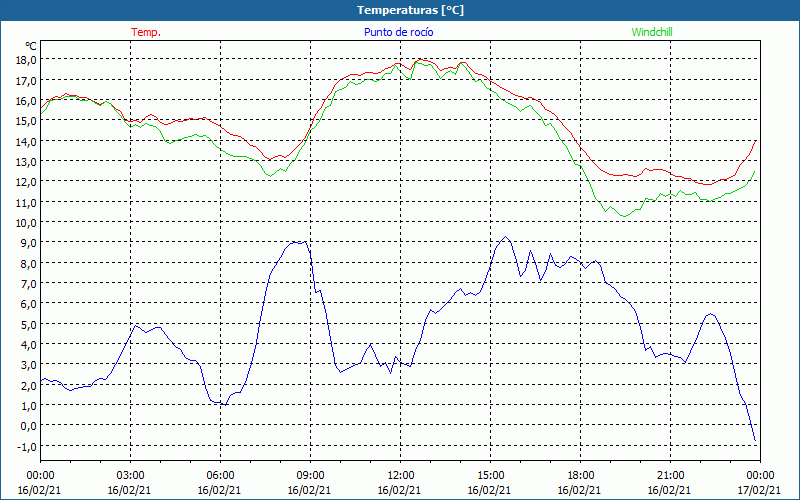Viewport: 800px width, 500px height.
Task: Click the '13,0' y-axis value
Action: (x=28, y=162)
